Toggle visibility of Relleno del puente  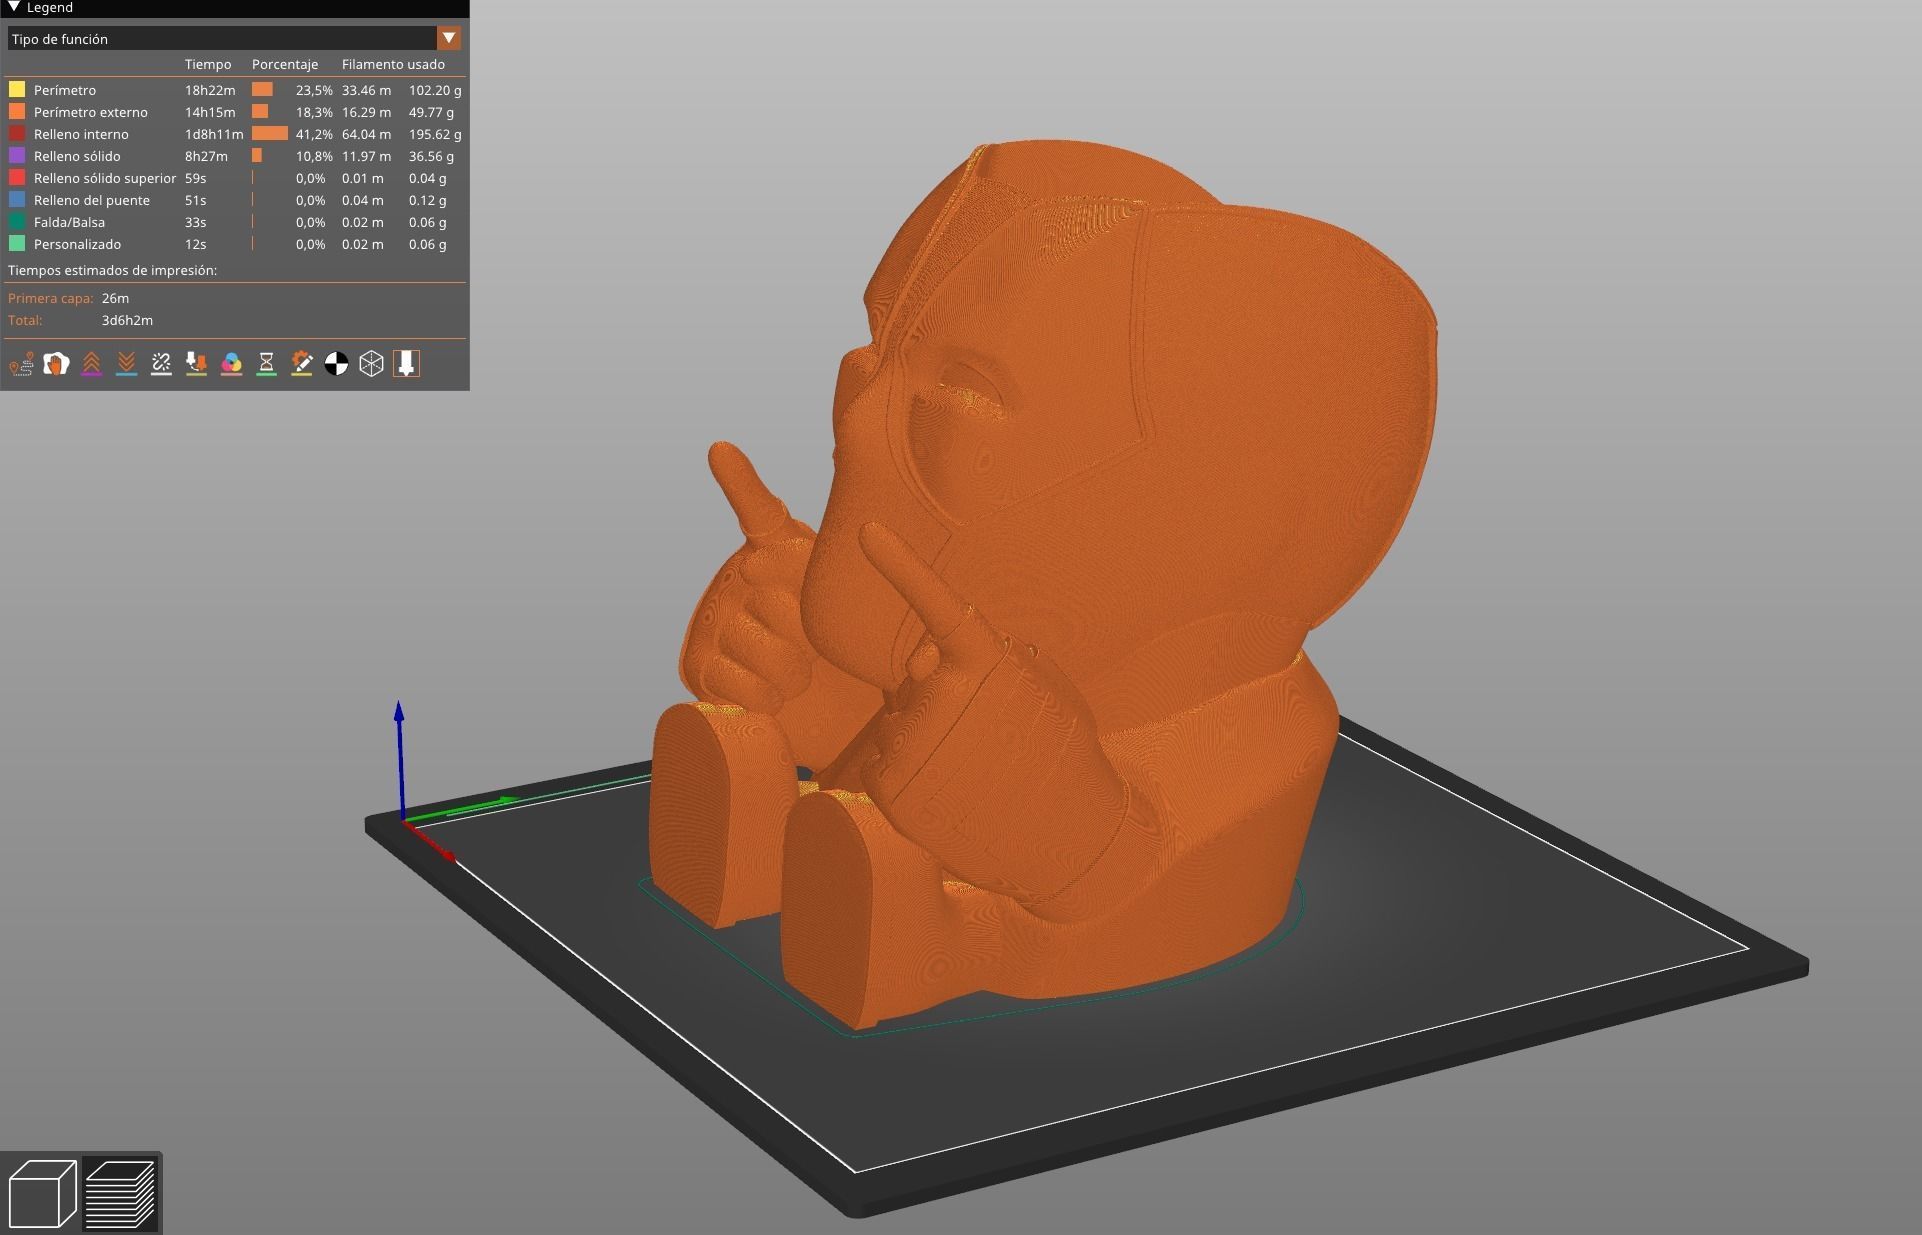[235, 200]
